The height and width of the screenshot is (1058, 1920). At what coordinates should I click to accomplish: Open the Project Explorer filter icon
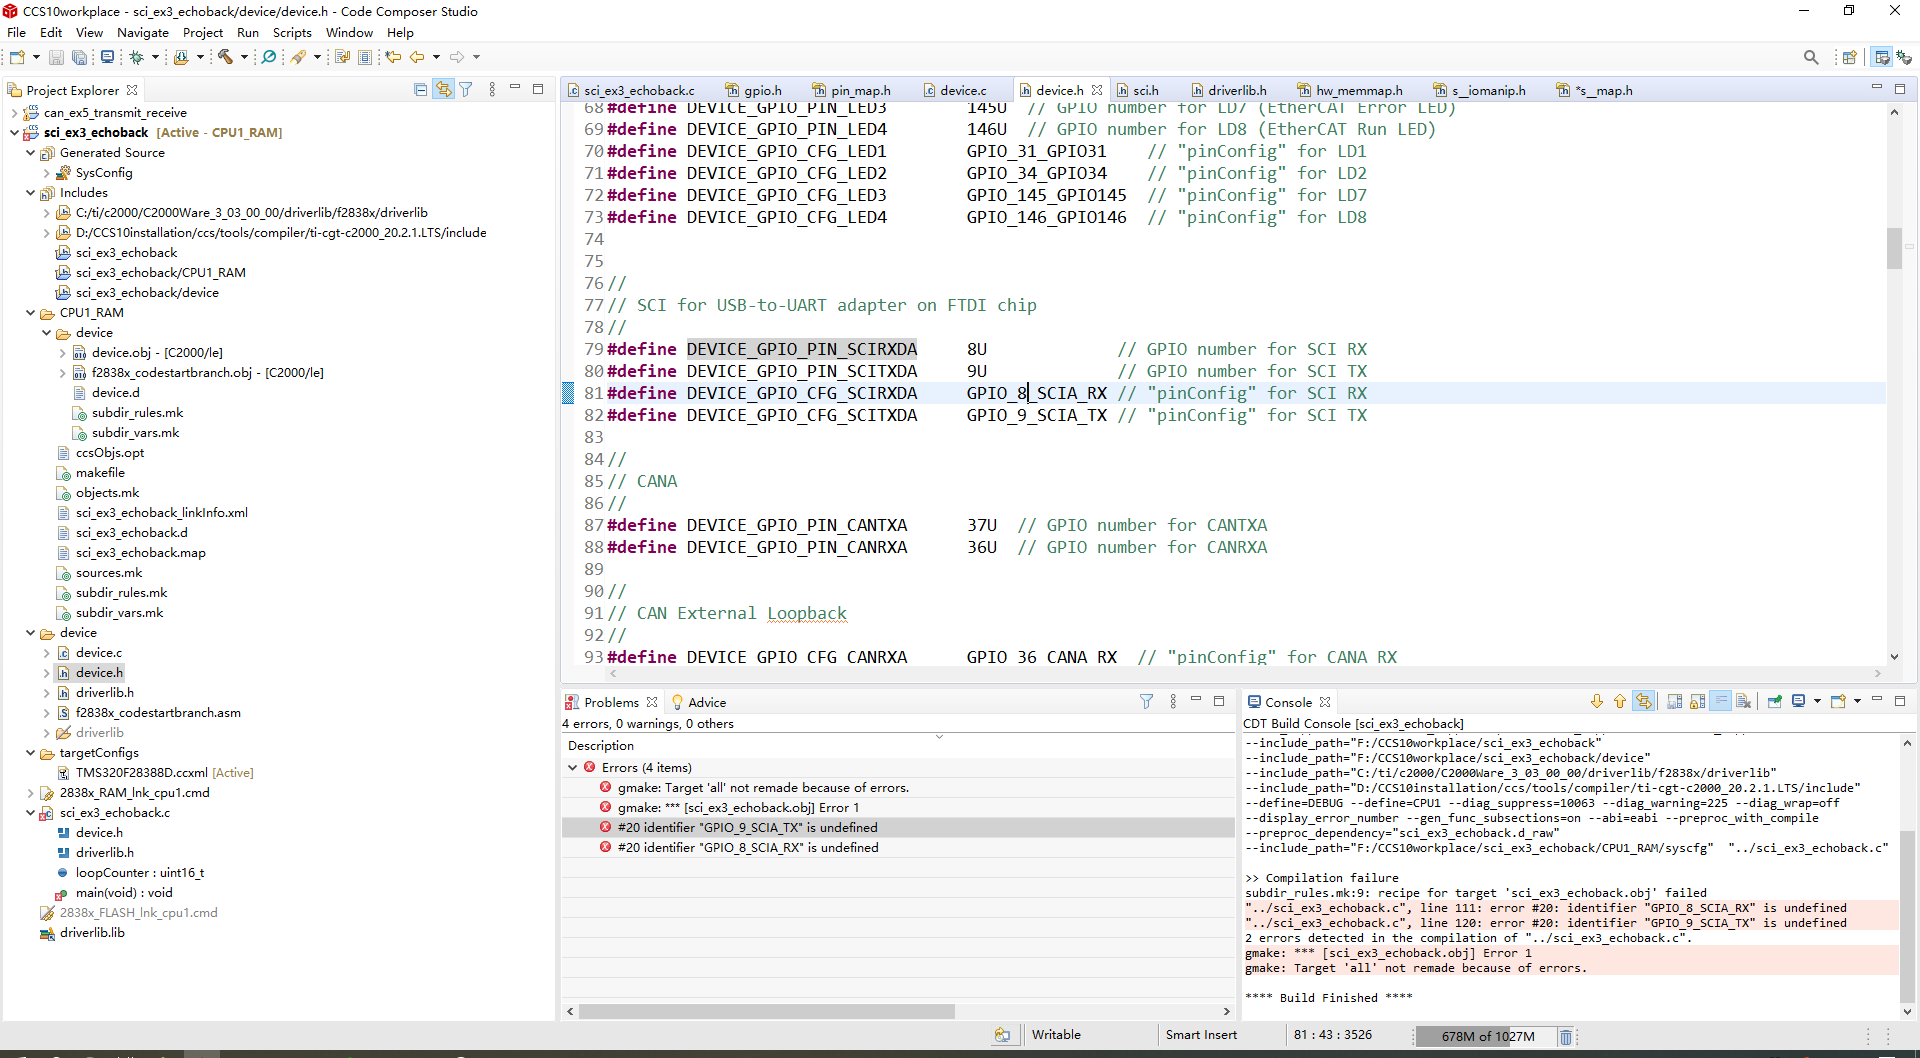pos(466,90)
